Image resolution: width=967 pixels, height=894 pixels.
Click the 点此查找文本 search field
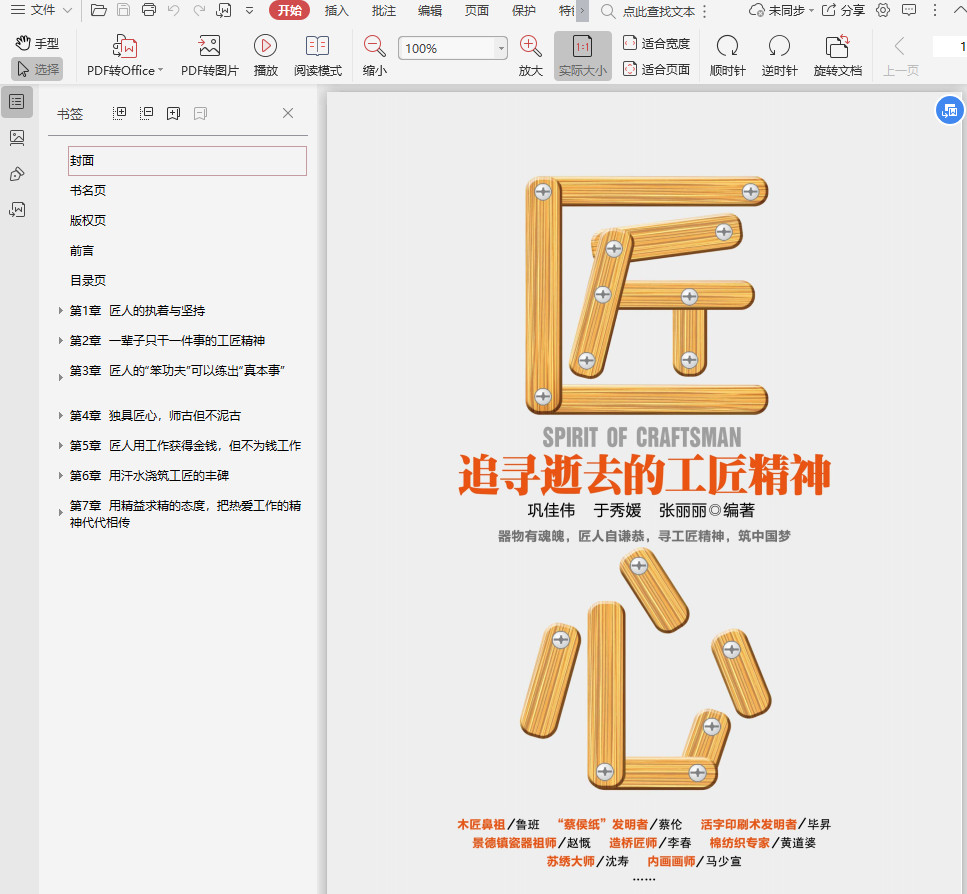[x=657, y=11]
